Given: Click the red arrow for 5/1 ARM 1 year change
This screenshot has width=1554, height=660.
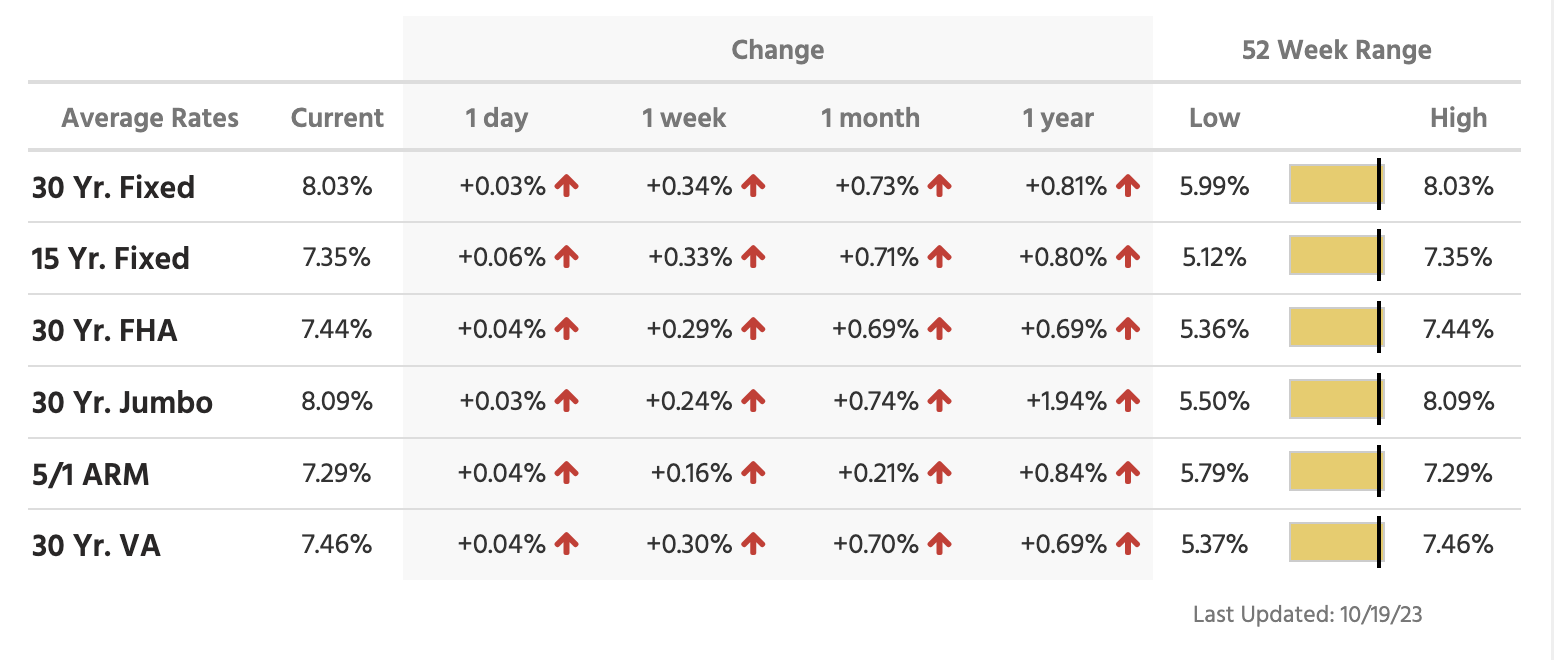Looking at the screenshot, I should point(1128,473).
